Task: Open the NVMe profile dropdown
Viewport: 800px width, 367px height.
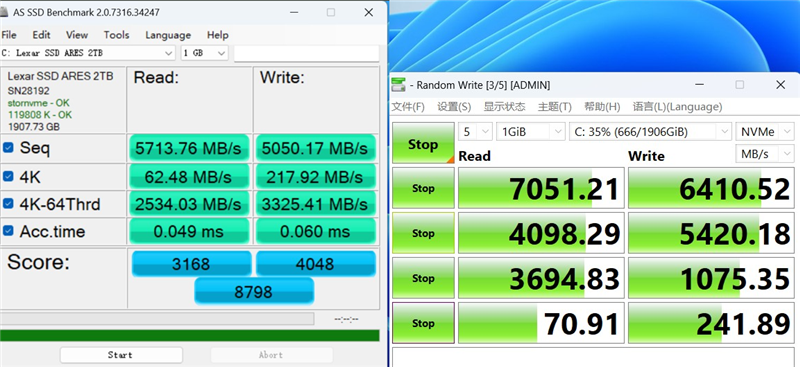Action: 764,132
